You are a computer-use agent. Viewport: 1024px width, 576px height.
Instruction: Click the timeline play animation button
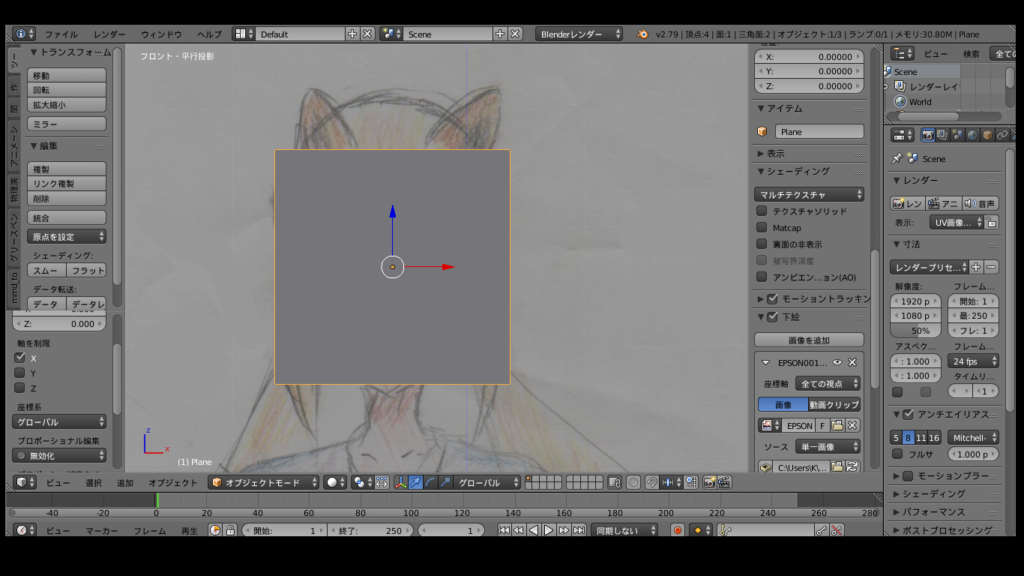tap(549, 530)
